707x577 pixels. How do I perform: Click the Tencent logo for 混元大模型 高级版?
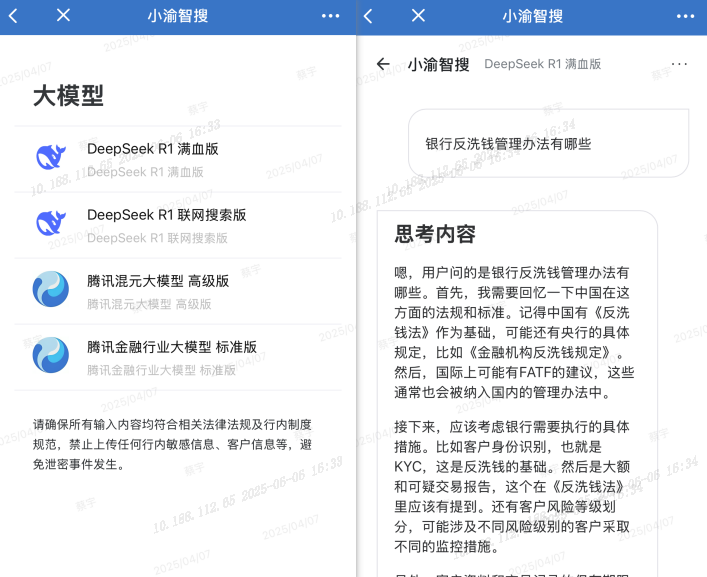50,289
